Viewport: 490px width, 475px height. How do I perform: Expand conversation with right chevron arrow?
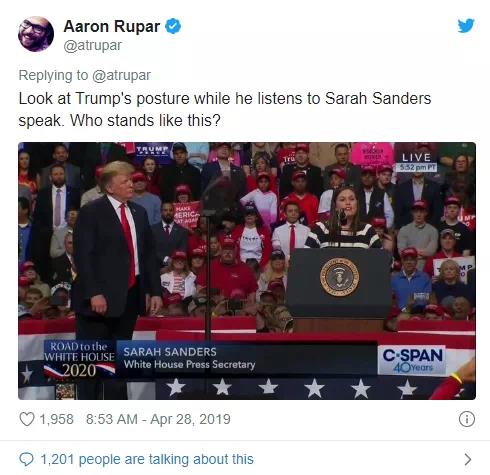[x=468, y=459]
